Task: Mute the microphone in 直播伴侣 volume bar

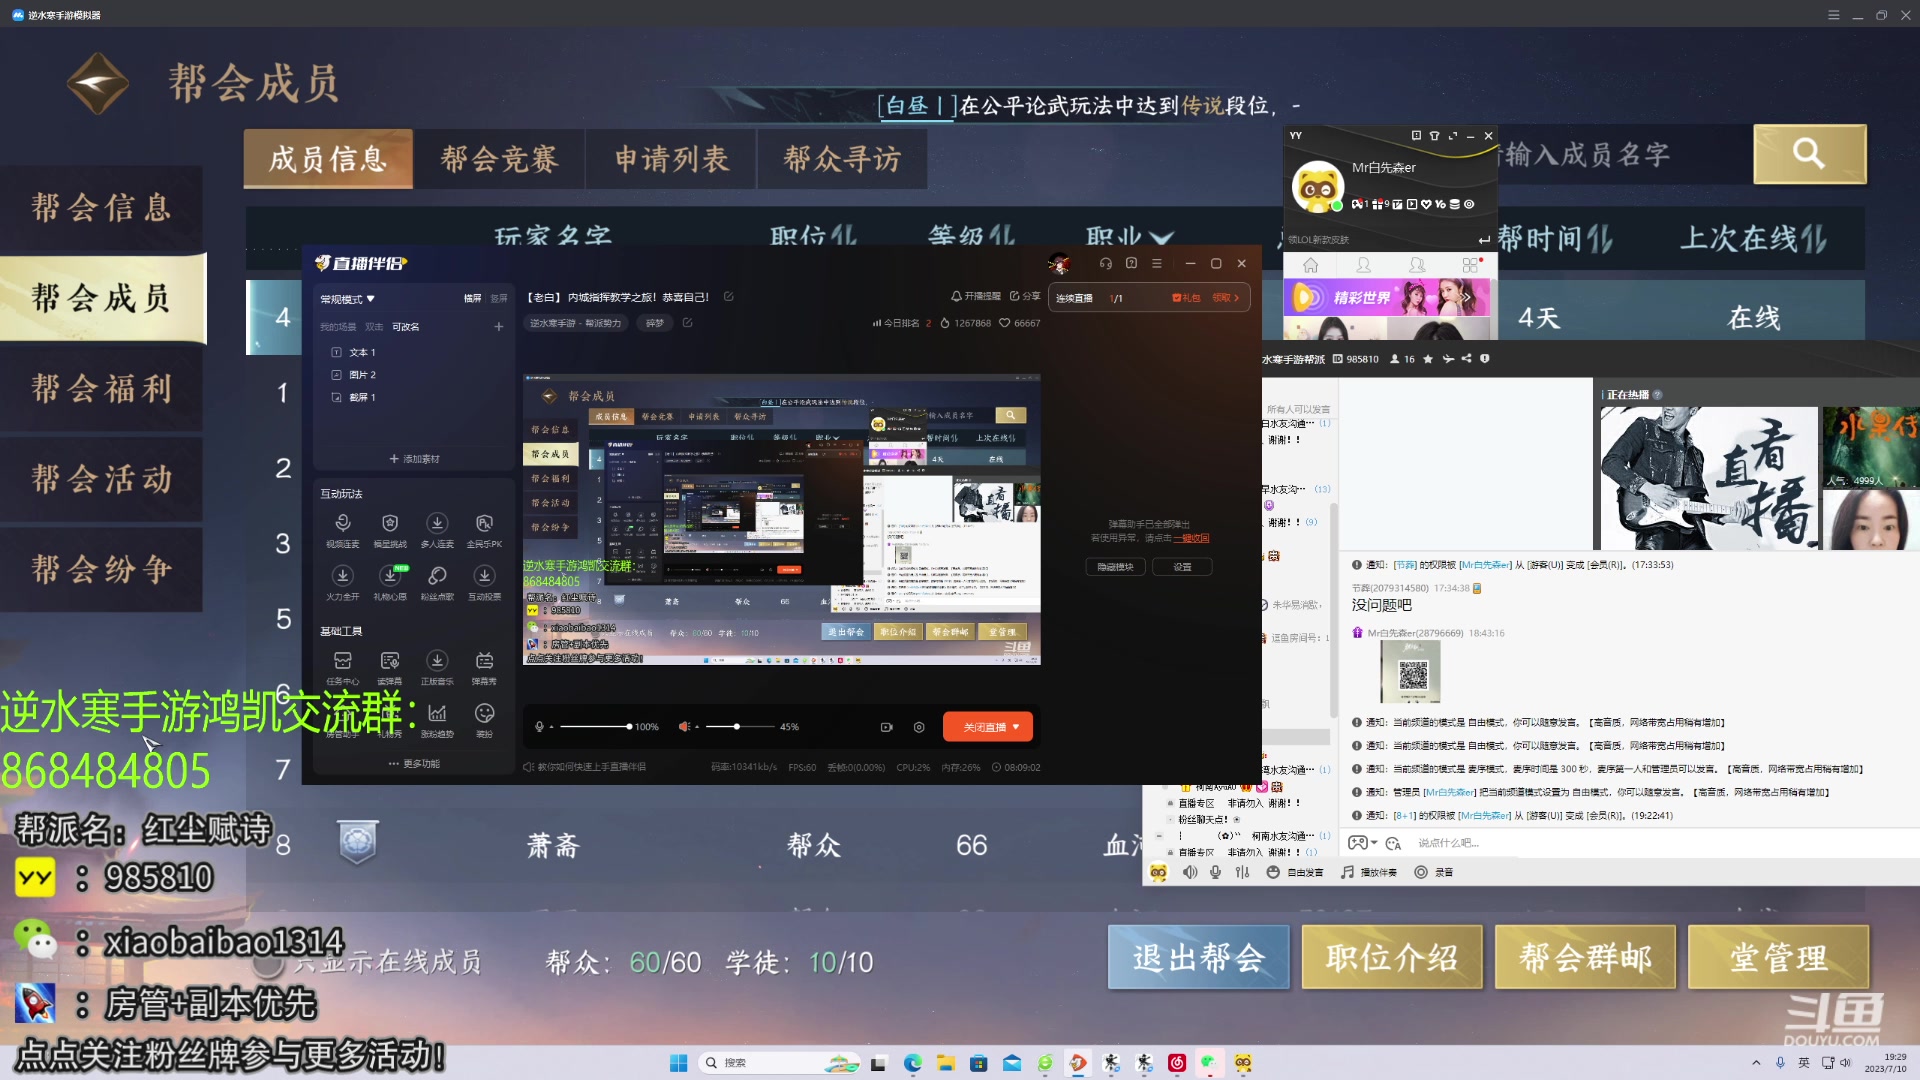Action: (x=539, y=727)
